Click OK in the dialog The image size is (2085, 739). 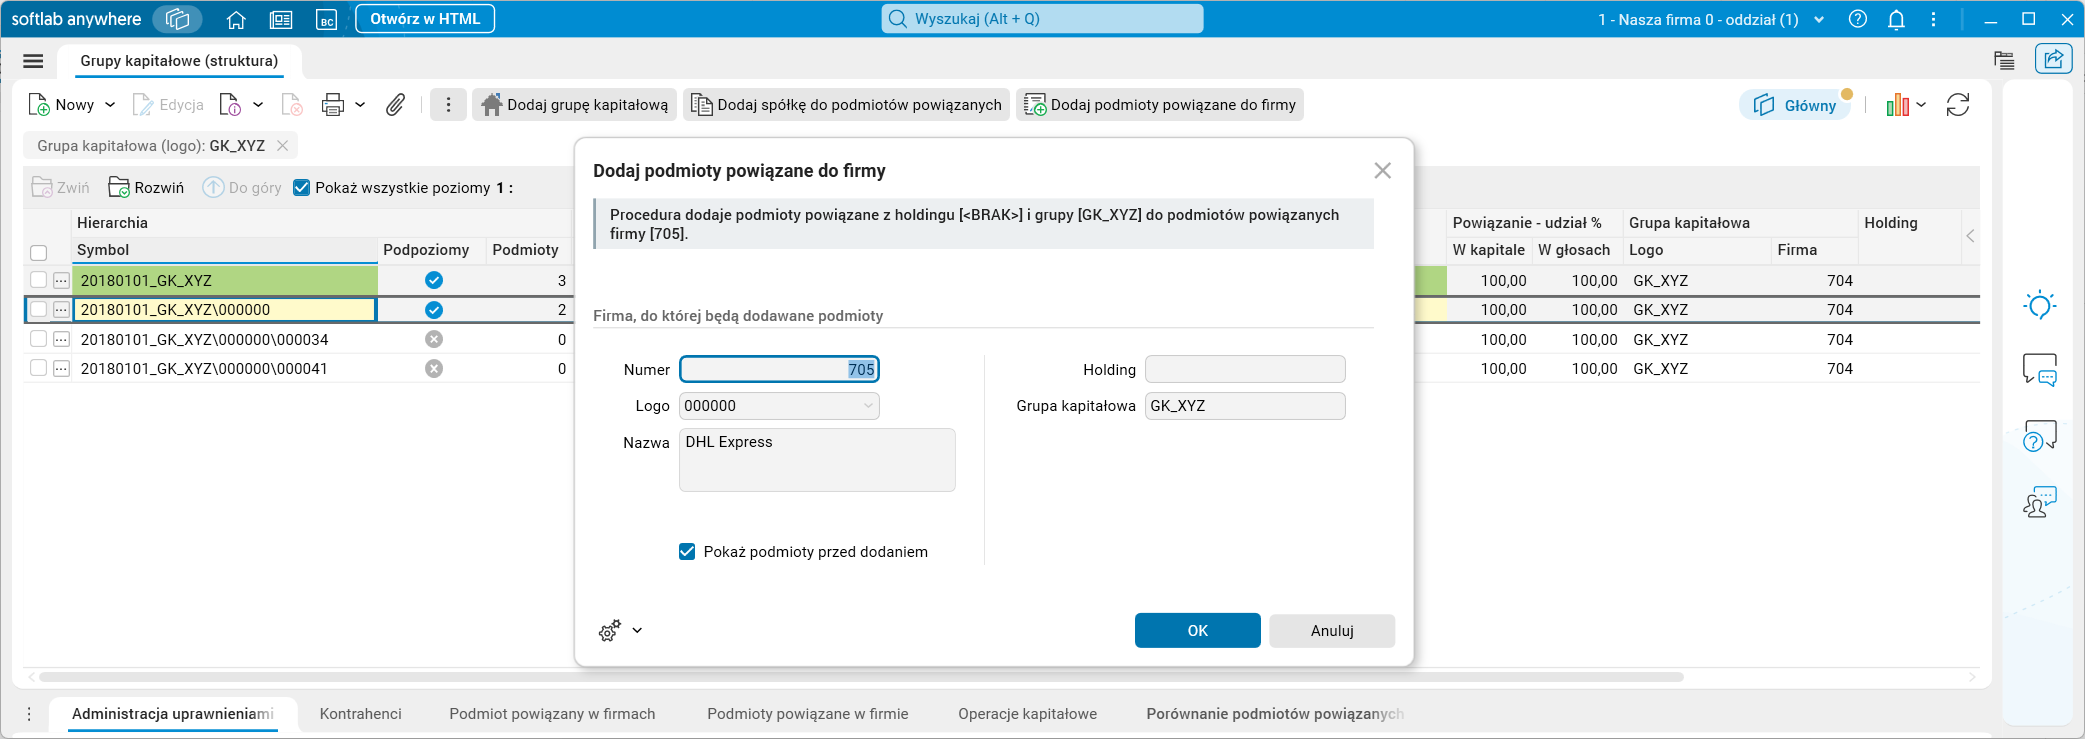(x=1198, y=631)
